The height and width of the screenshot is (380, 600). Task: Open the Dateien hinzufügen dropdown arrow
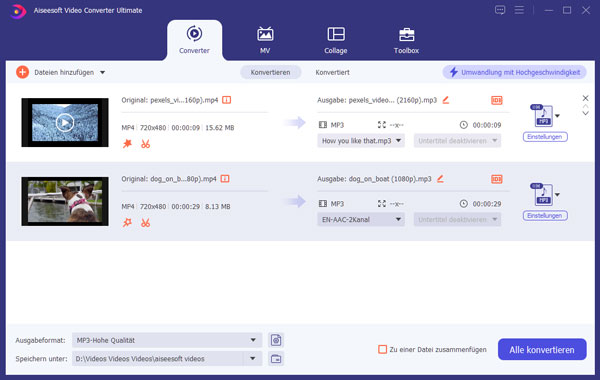tap(103, 72)
